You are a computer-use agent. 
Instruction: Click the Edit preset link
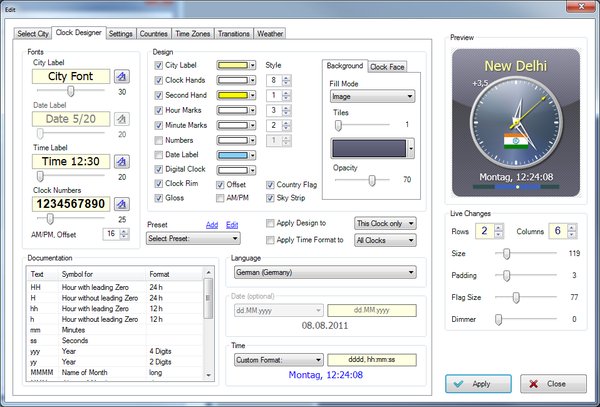click(232, 226)
